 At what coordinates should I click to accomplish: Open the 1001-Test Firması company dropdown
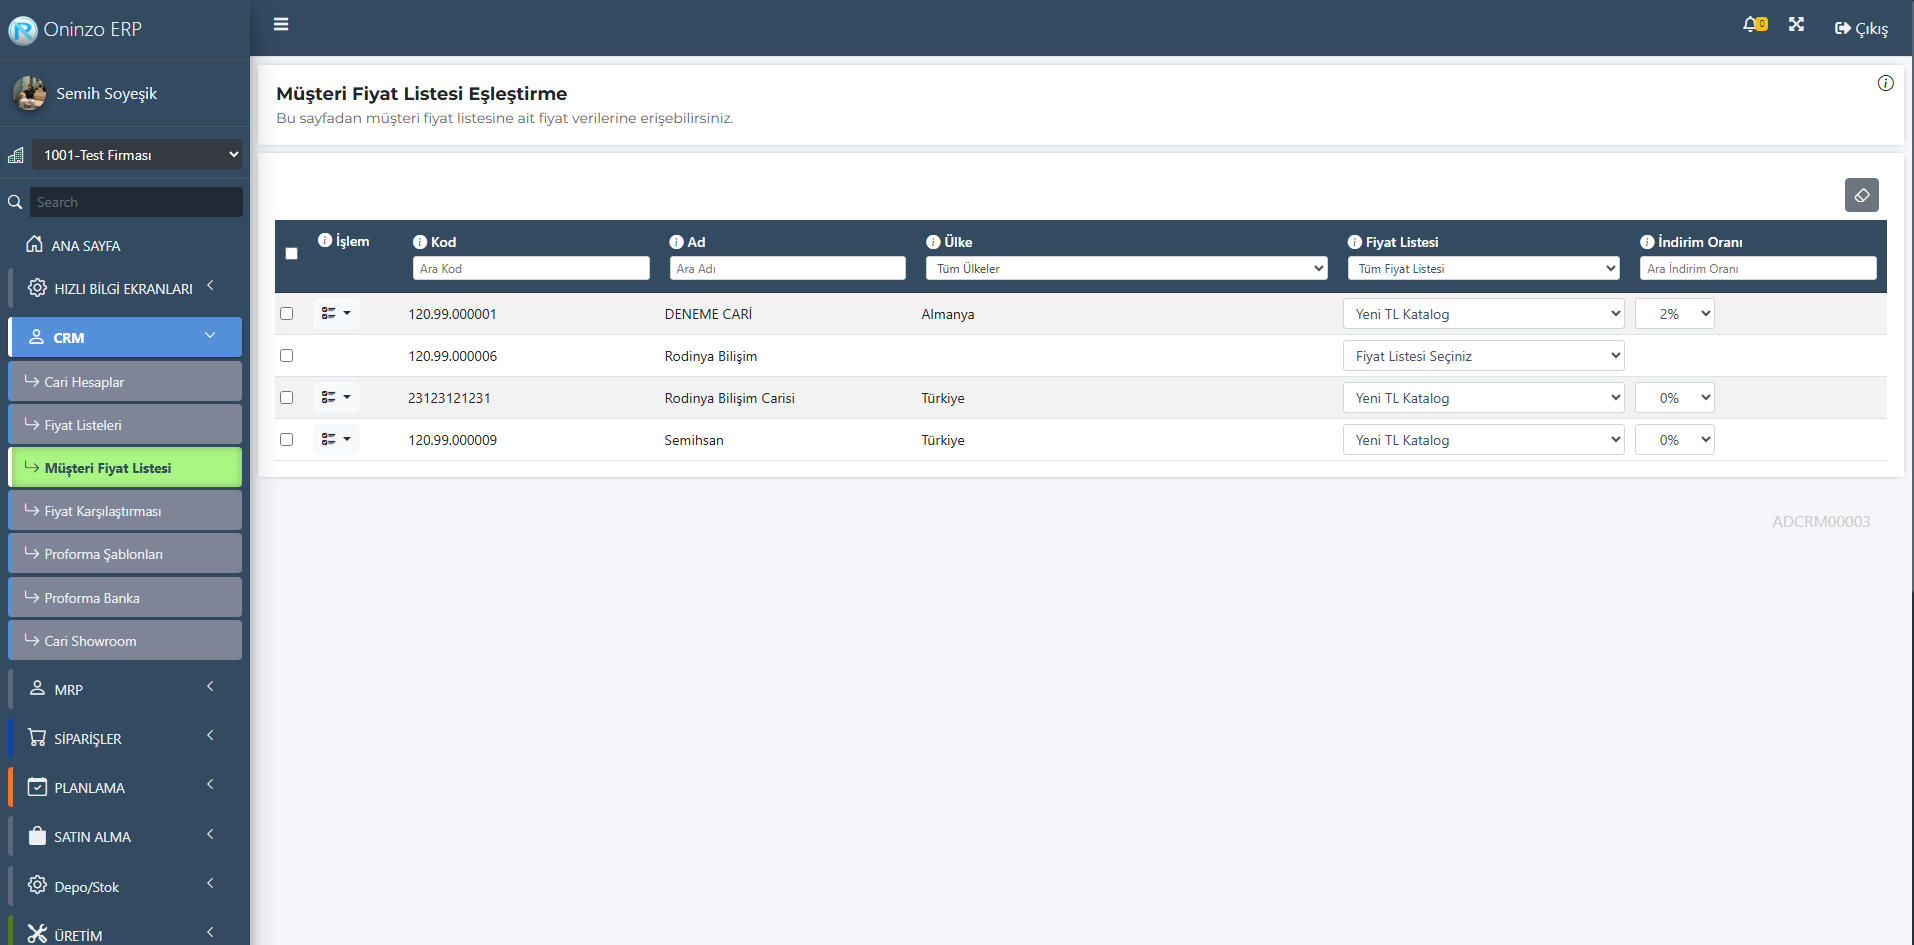point(137,155)
